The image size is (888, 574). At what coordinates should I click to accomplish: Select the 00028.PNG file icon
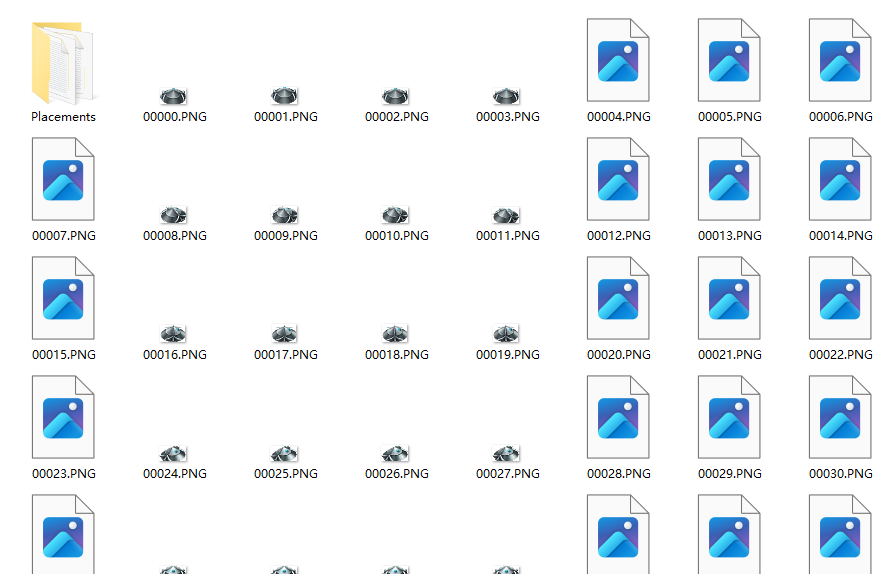click(x=618, y=418)
